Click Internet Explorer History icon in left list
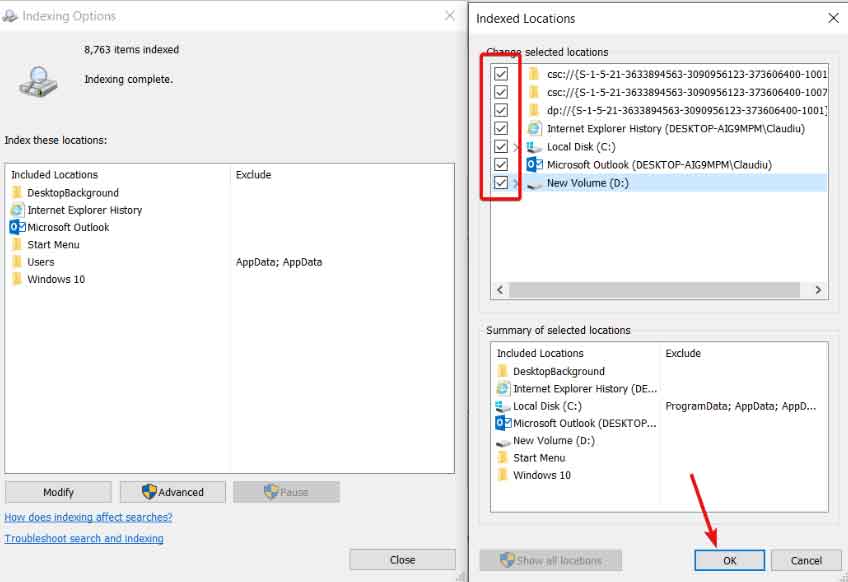 [x=16, y=210]
